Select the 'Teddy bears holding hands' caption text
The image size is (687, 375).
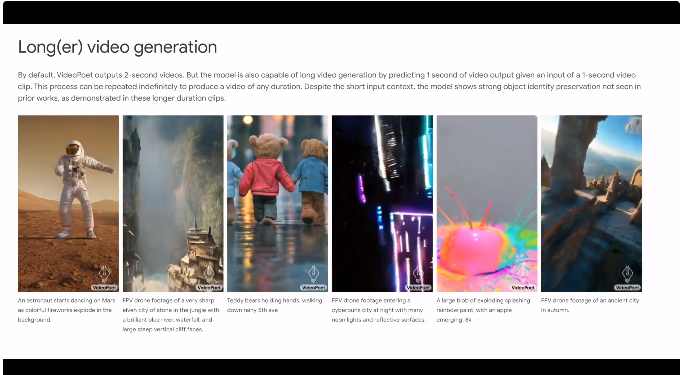[x=275, y=305]
